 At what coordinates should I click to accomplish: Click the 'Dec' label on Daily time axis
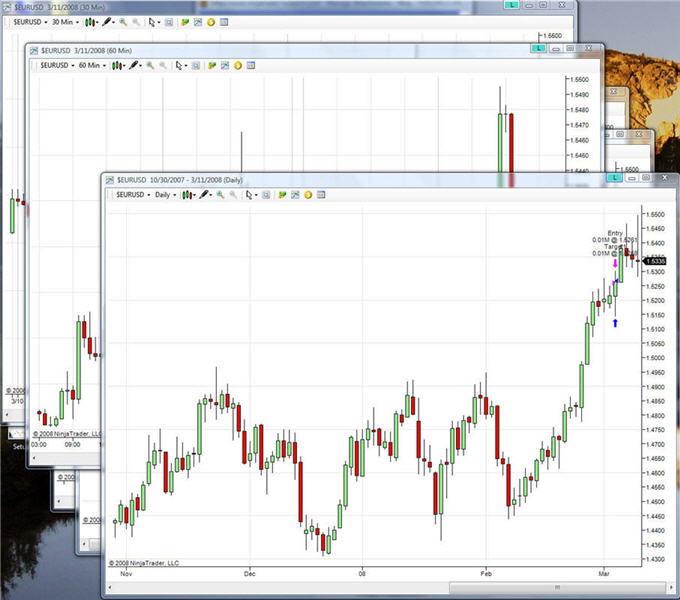(249, 574)
